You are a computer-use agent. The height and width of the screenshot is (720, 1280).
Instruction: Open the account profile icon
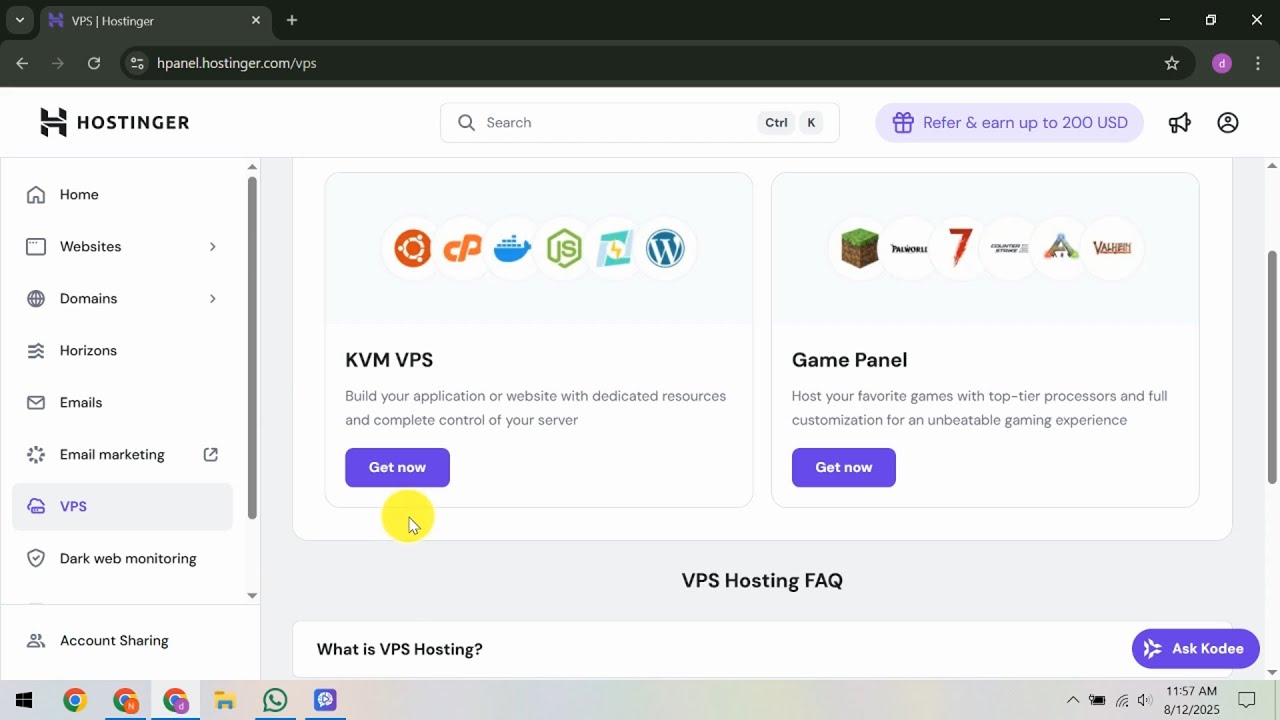1228,122
